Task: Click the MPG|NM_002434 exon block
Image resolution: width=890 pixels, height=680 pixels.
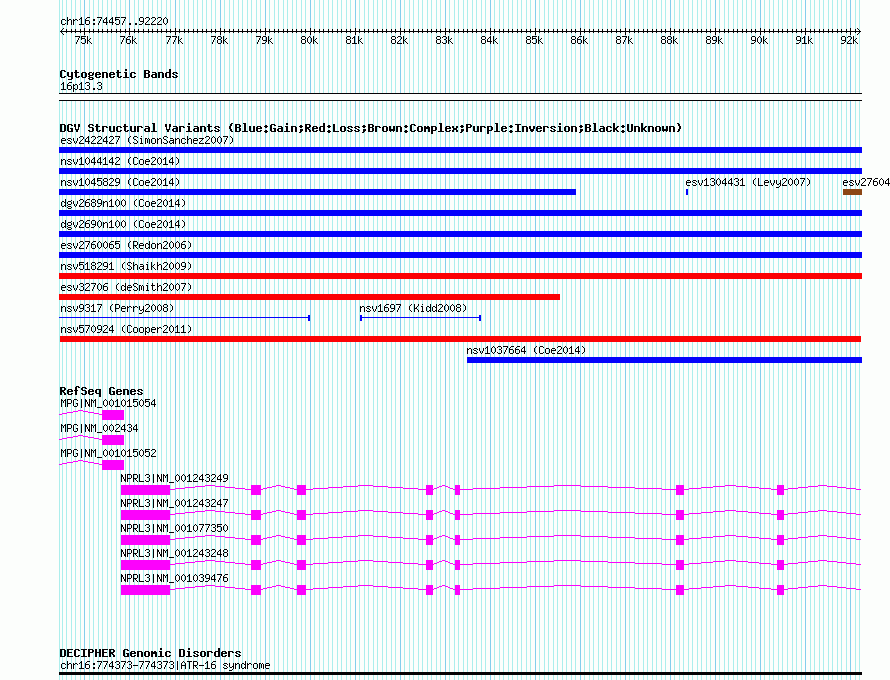Action: [x=113, y=440]
